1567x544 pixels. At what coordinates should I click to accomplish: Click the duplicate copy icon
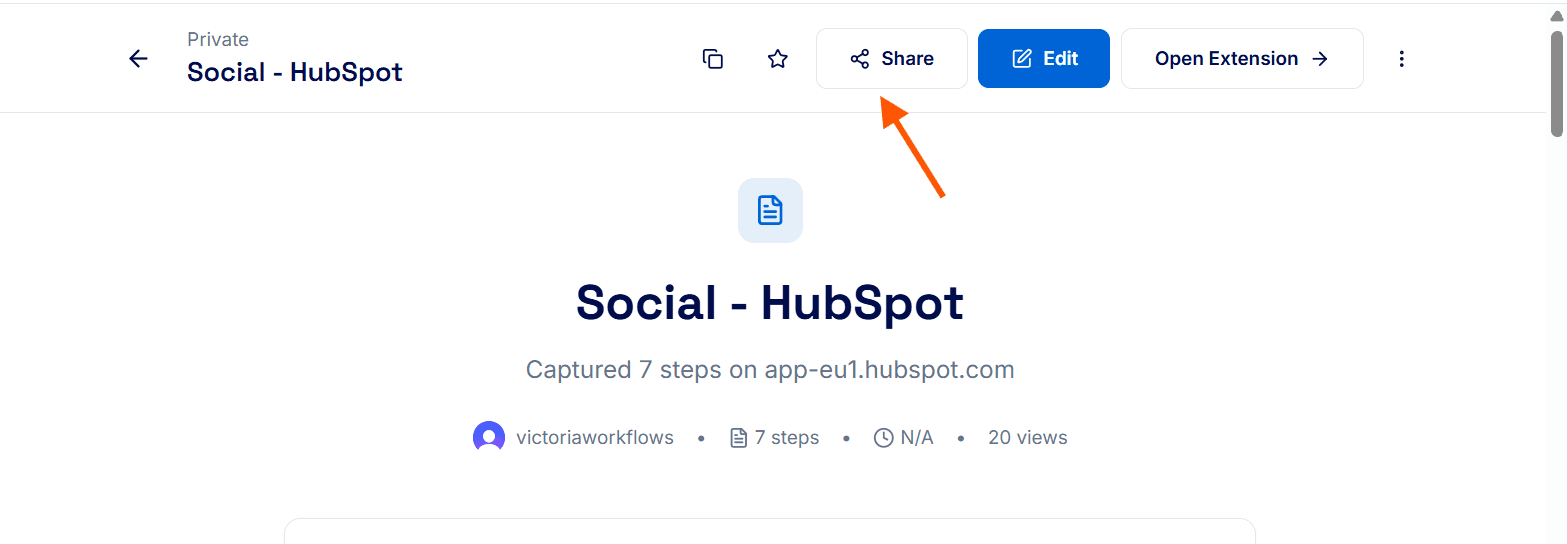coord(713,59)
